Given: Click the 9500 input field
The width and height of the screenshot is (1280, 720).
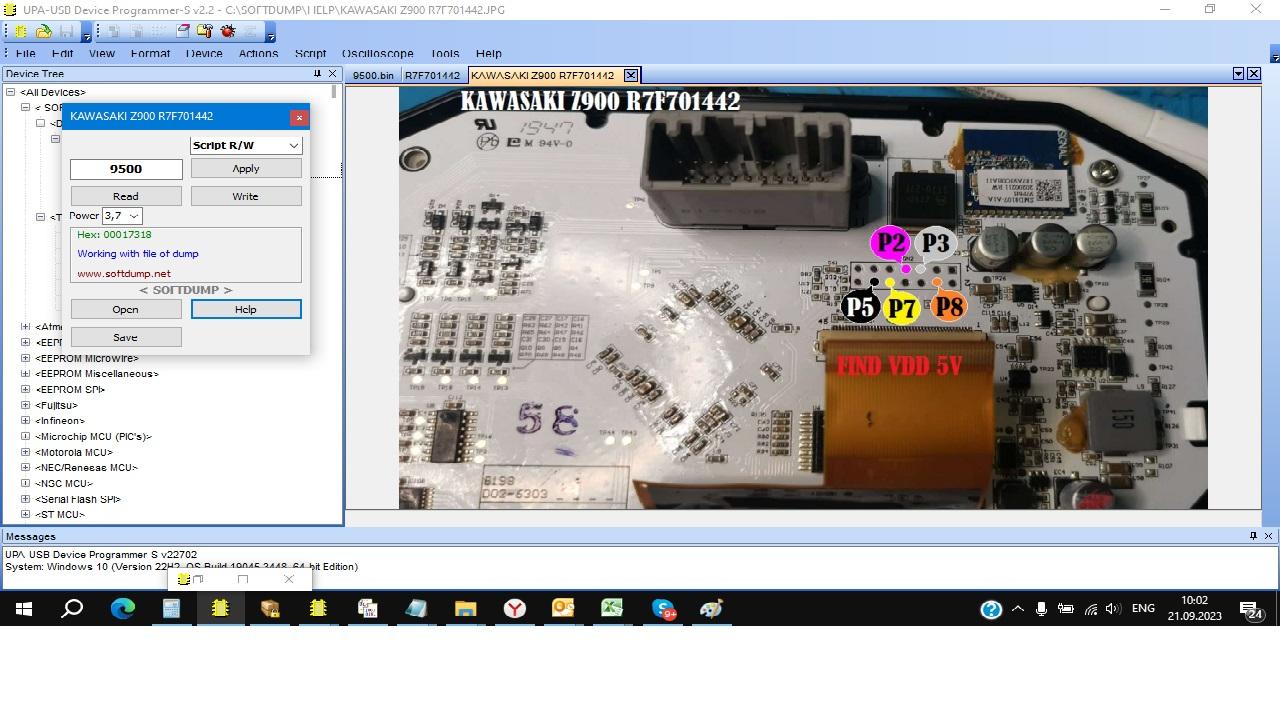Looking at the screenshot, I should [126, 169].
